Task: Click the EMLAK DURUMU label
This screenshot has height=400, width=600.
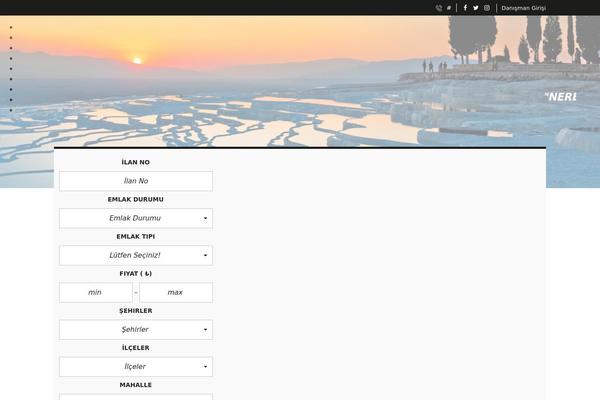Action: pyautogui.click(x=135, y=199)
